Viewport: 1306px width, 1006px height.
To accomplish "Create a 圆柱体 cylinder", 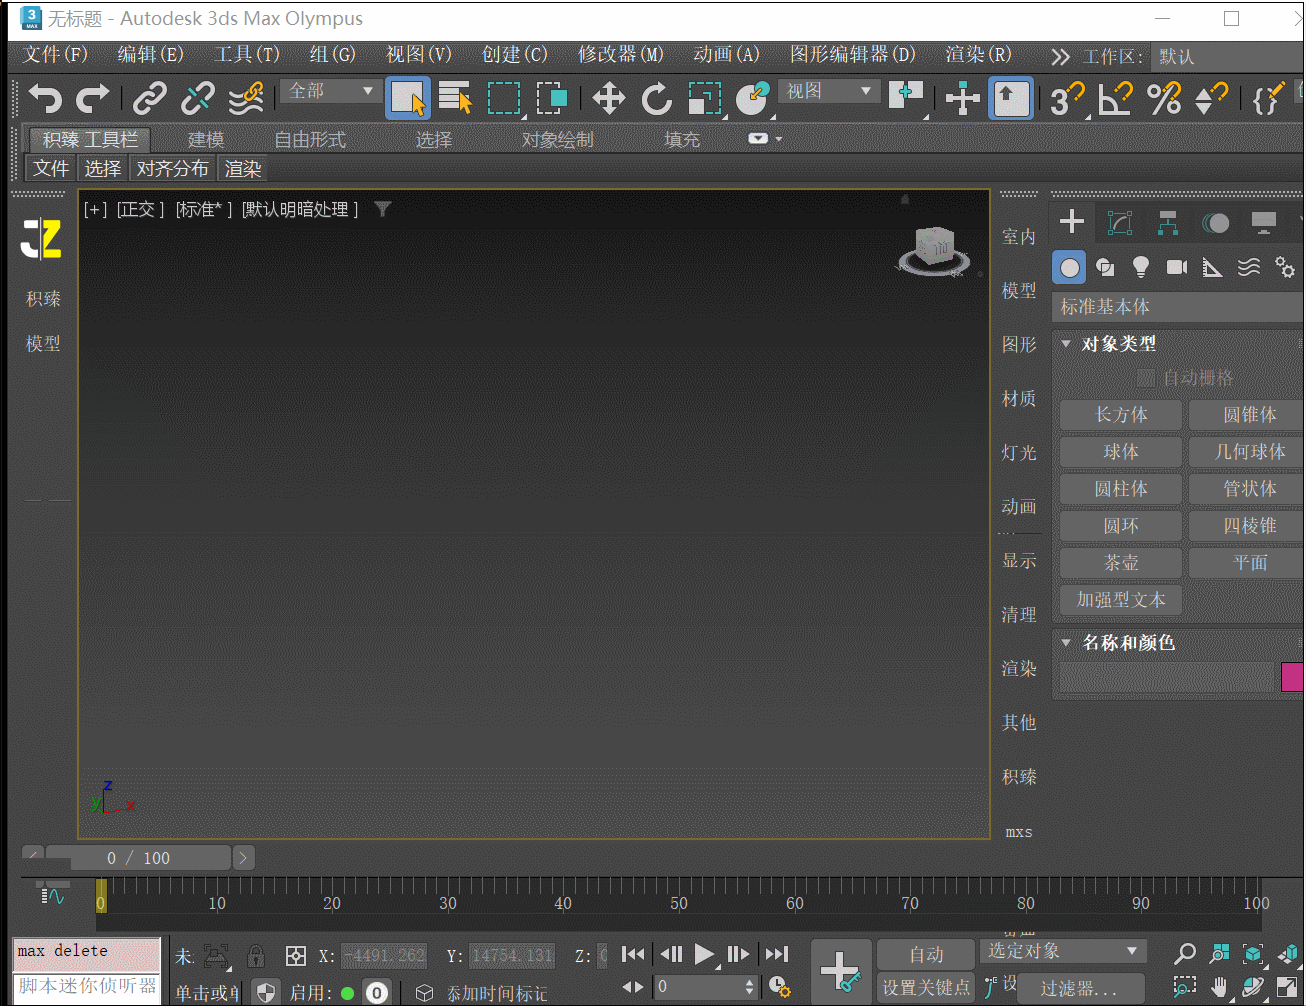I will 1121,489.
